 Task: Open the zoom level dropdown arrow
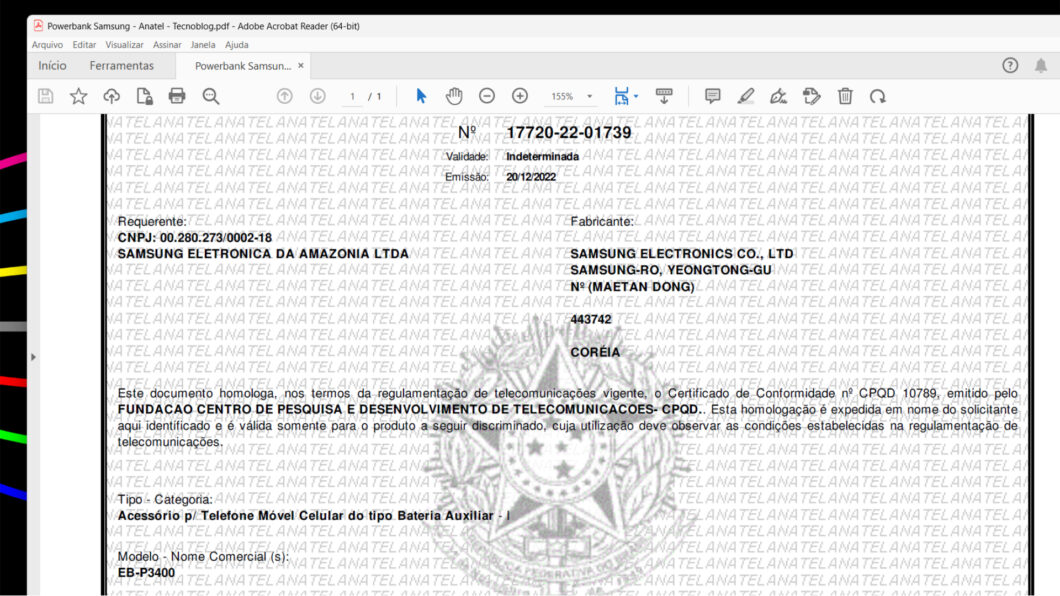[x=589, y=97]
